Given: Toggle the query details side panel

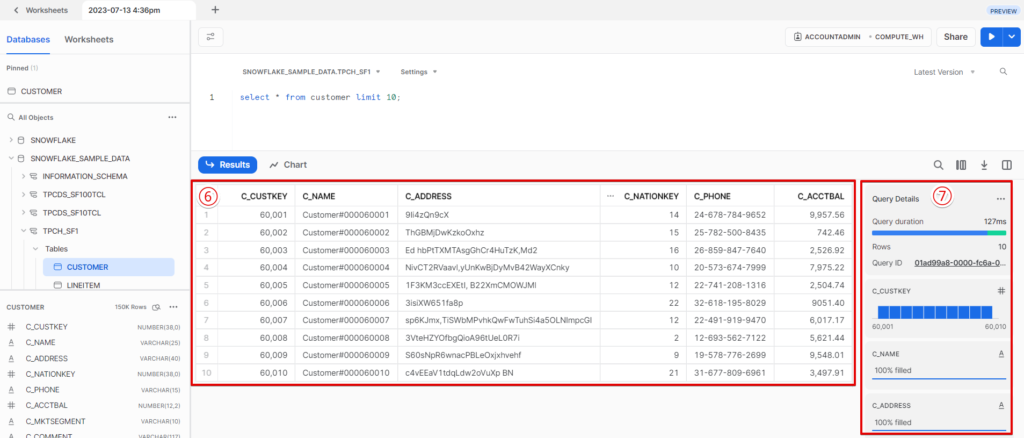Looking at the screenshot, I should pos(1007,165).
